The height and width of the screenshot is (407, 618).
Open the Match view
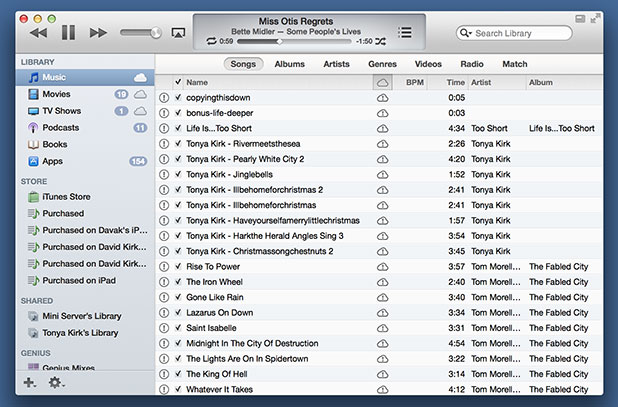[x=514, y=64]
